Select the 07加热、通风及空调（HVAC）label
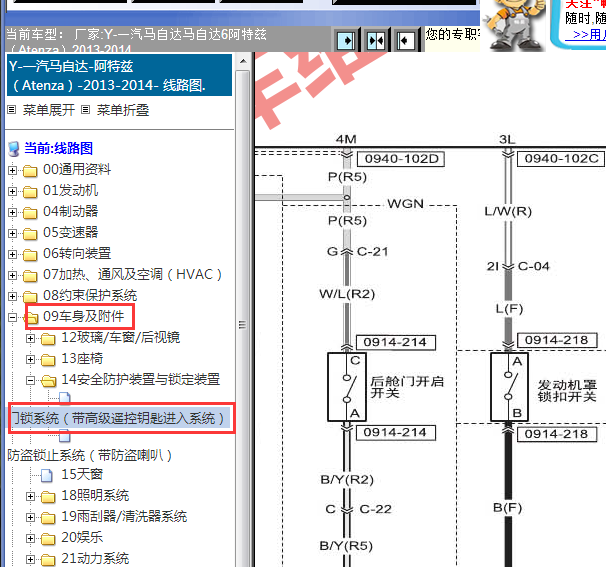The image size is (606, 567). [x=133, y=274]
